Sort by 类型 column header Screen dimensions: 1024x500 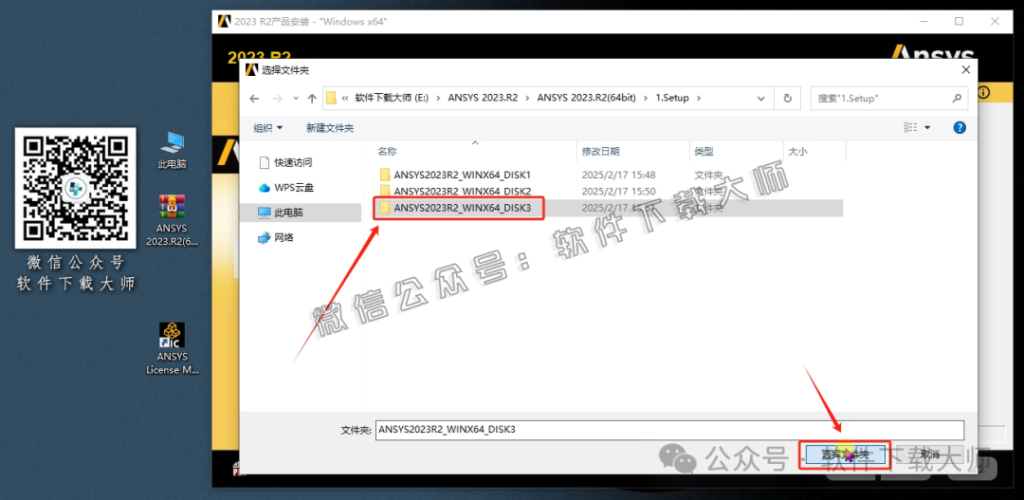pos(703,151)
